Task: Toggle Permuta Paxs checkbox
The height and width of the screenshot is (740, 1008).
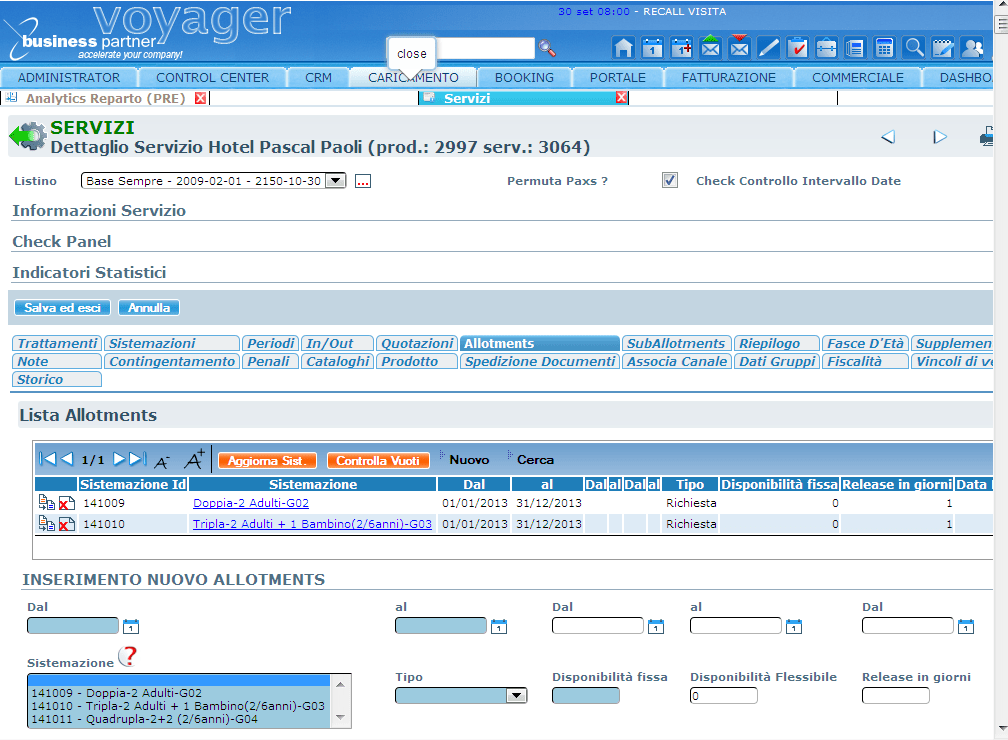Action: [670, 181]
